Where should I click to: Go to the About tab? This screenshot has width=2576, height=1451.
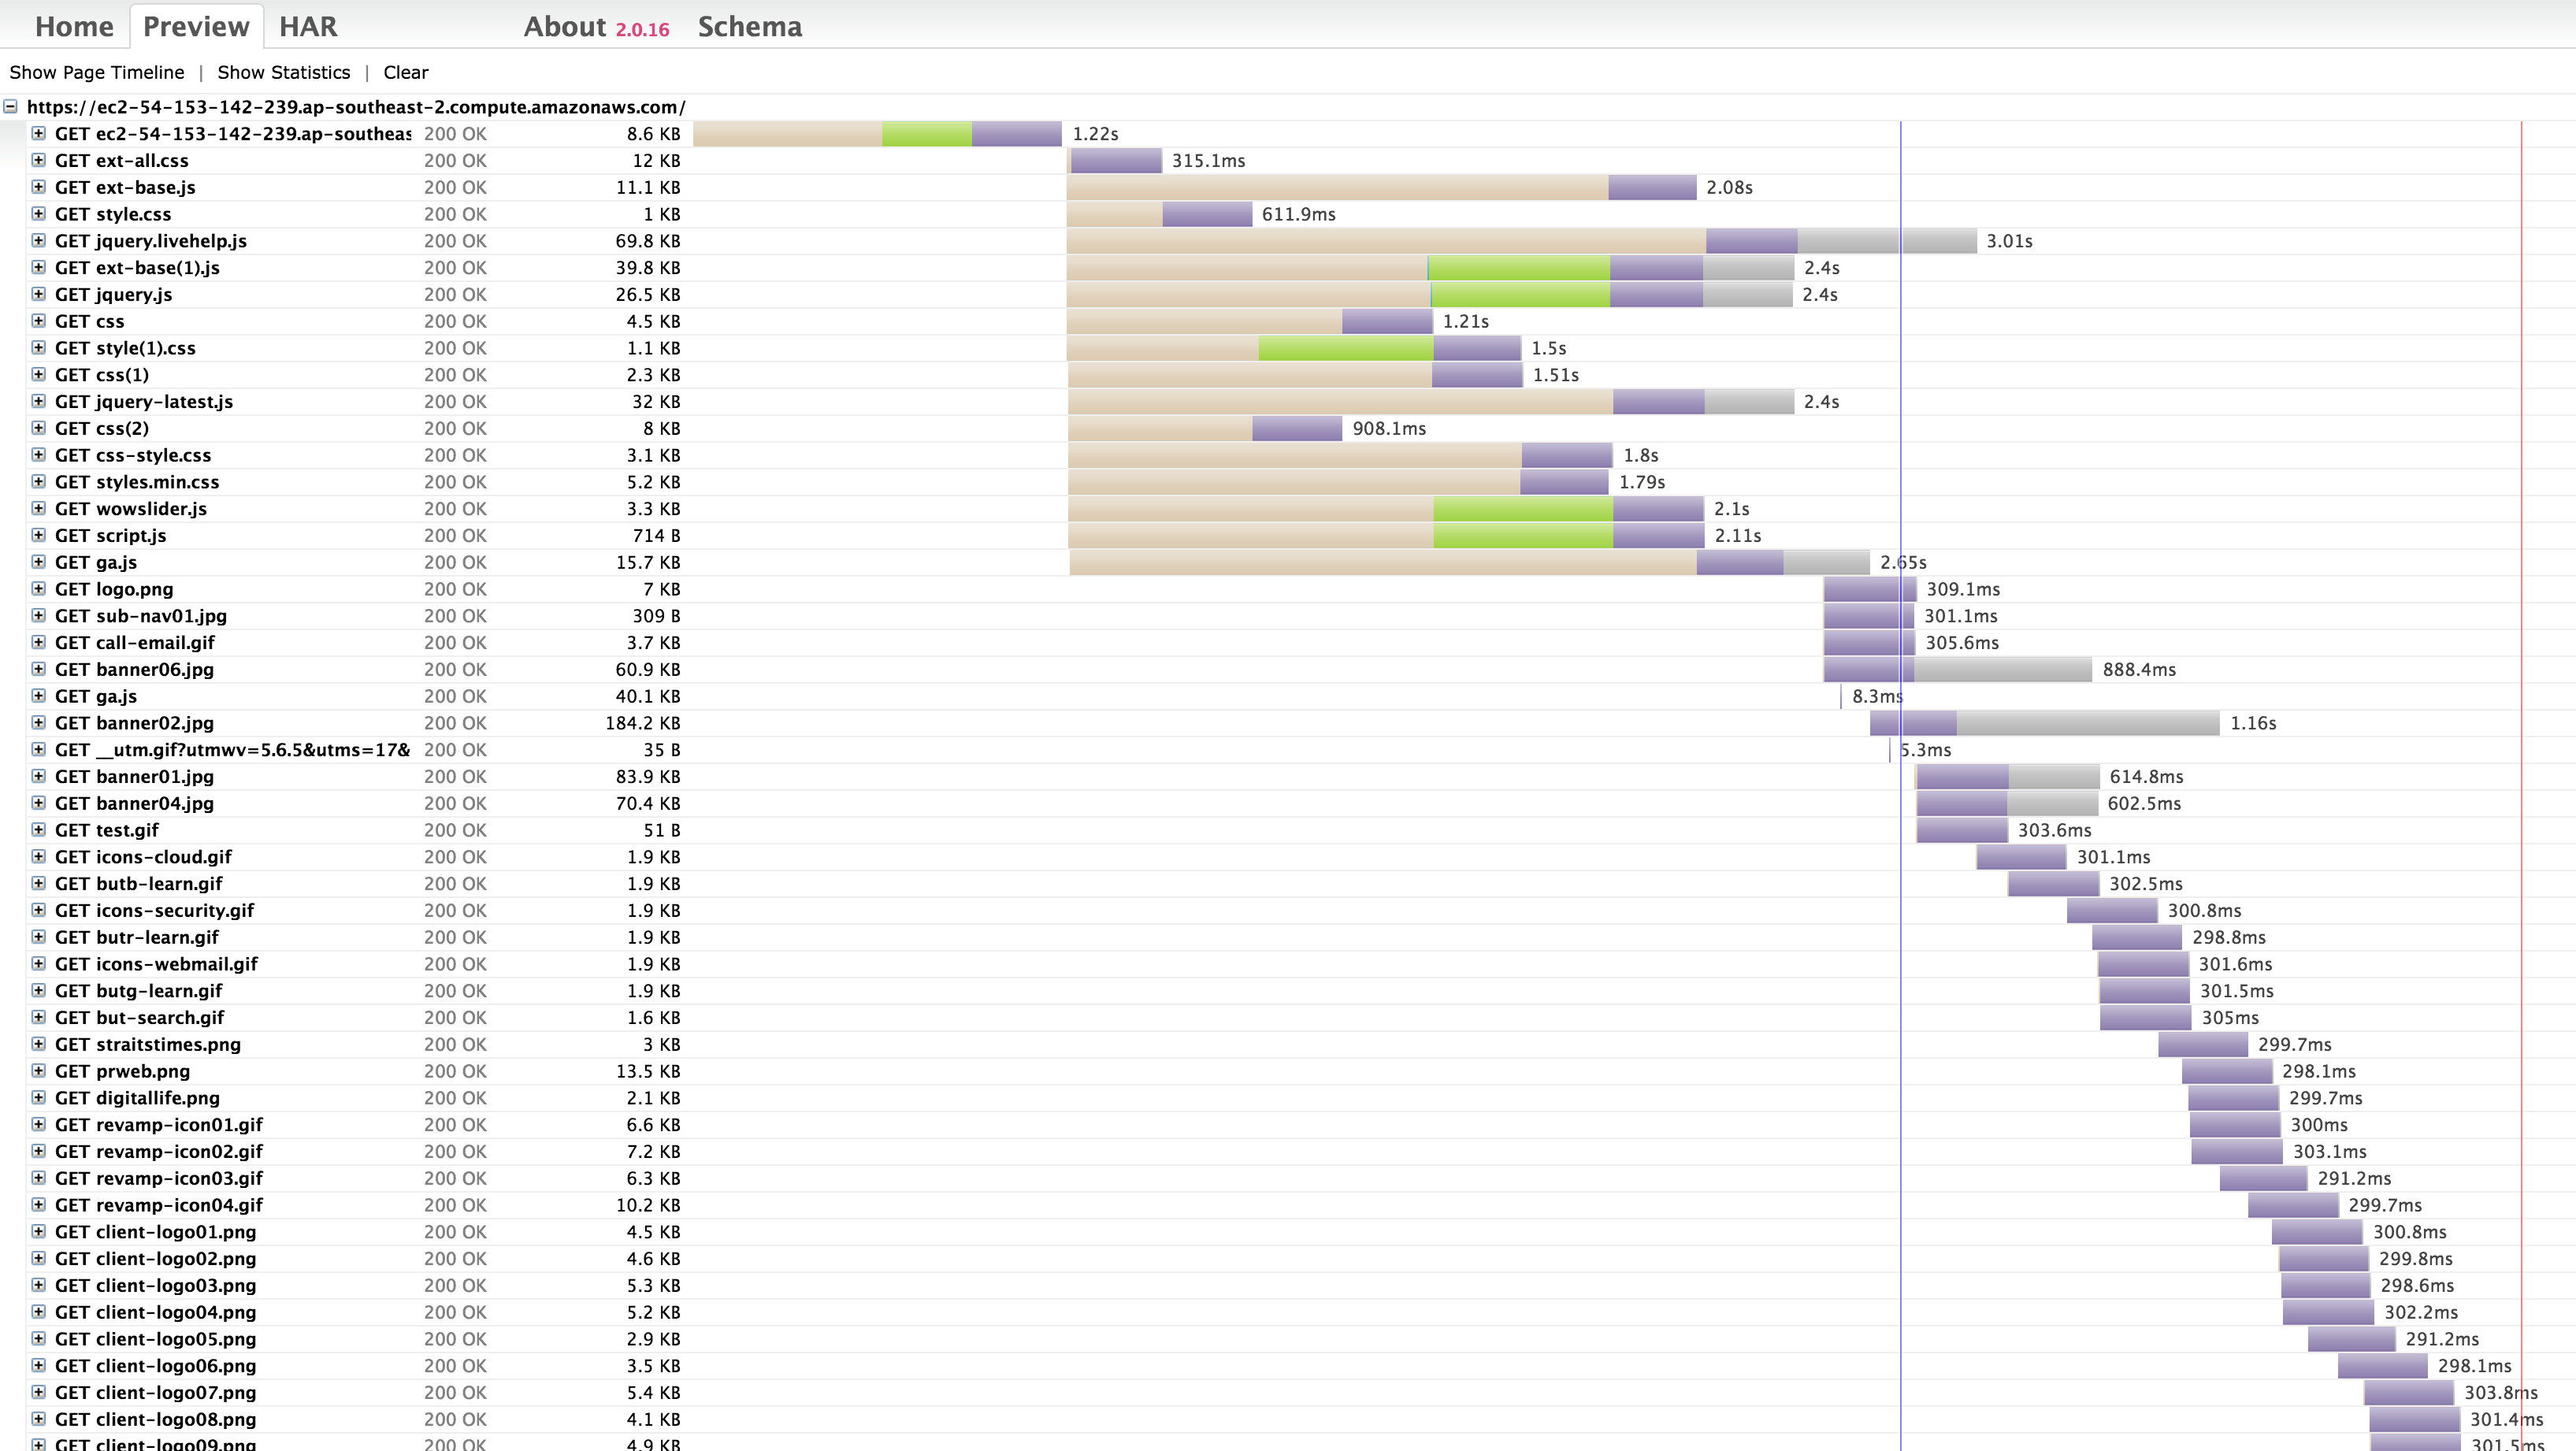[565, 27]
